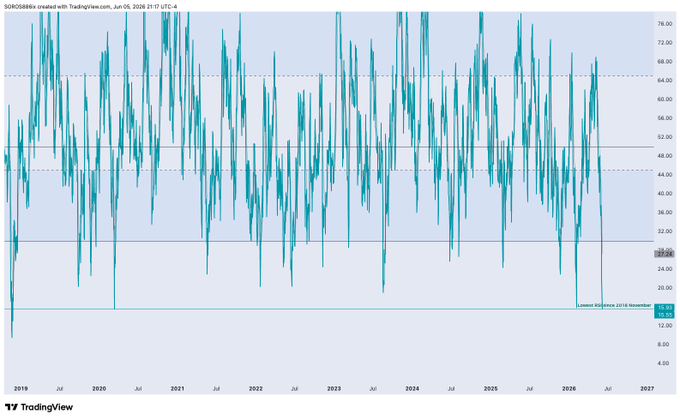This screenshot has height=420, width=680.
Task: Click the "Jul" label between 2020 and 2021
Action: (x=138, y=389)
